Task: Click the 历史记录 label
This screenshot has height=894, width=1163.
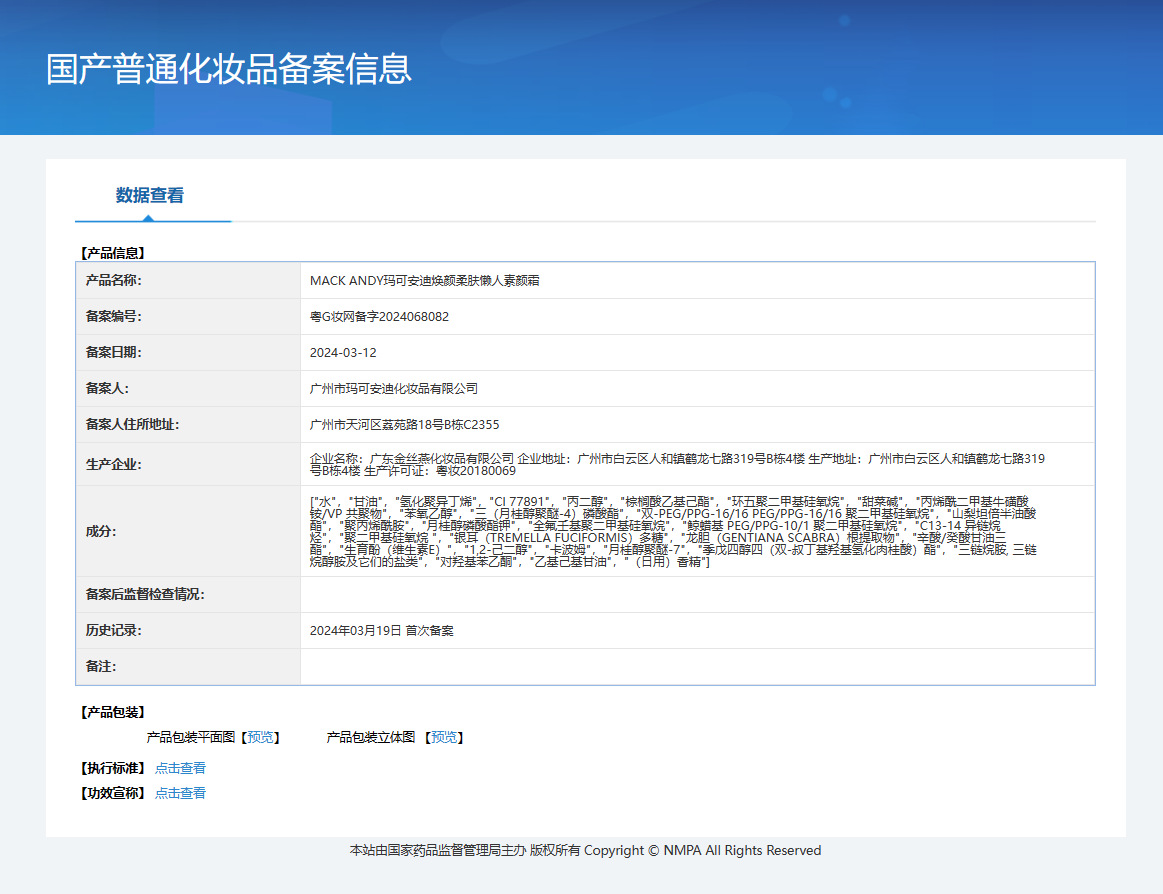Action: [113, 630]
